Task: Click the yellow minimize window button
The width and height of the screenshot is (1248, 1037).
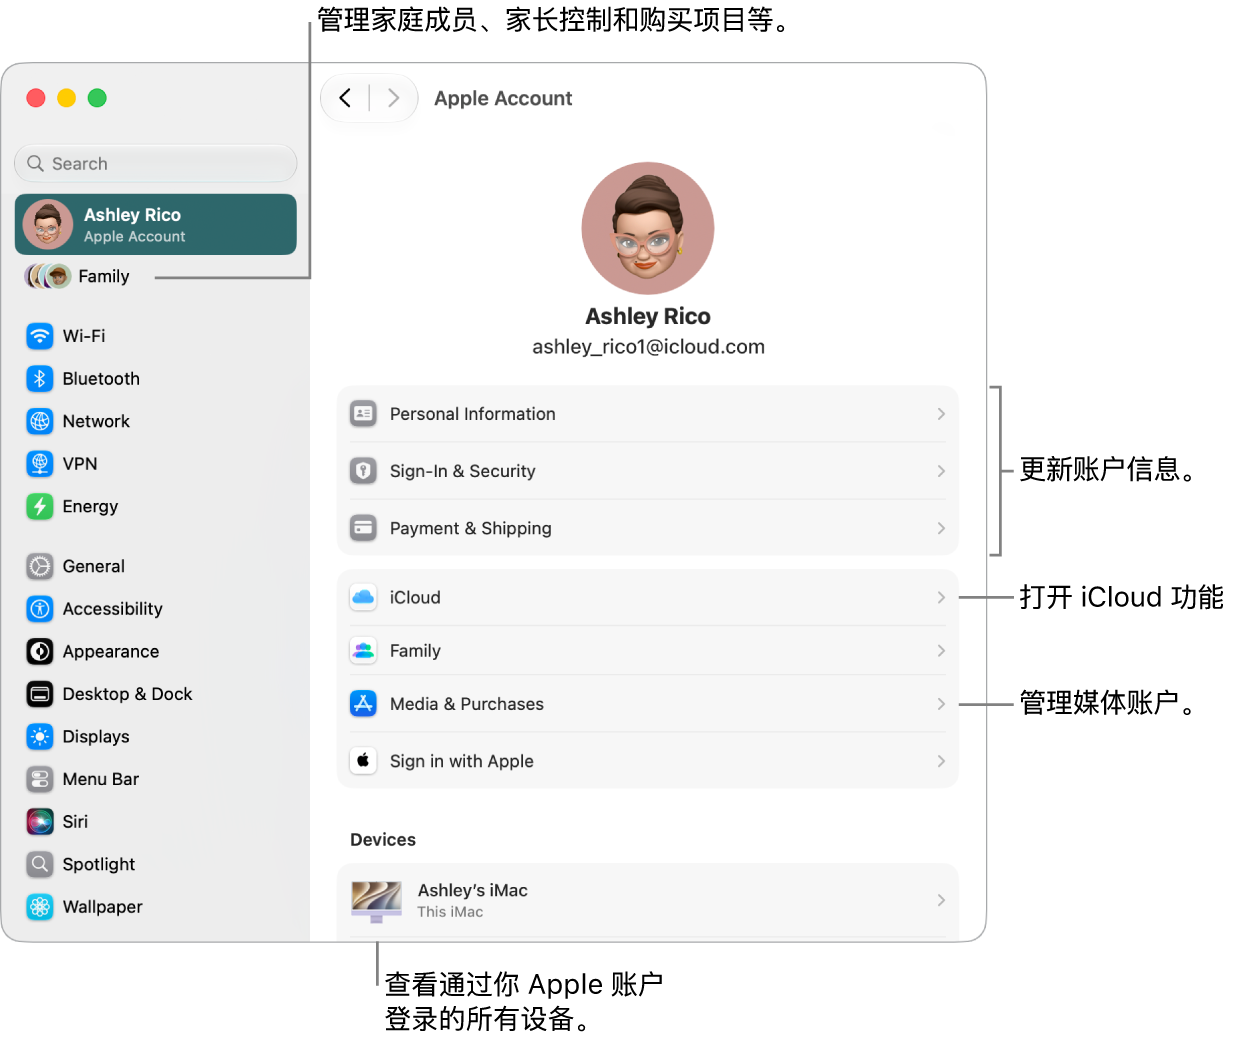Action: pos(66,98)
